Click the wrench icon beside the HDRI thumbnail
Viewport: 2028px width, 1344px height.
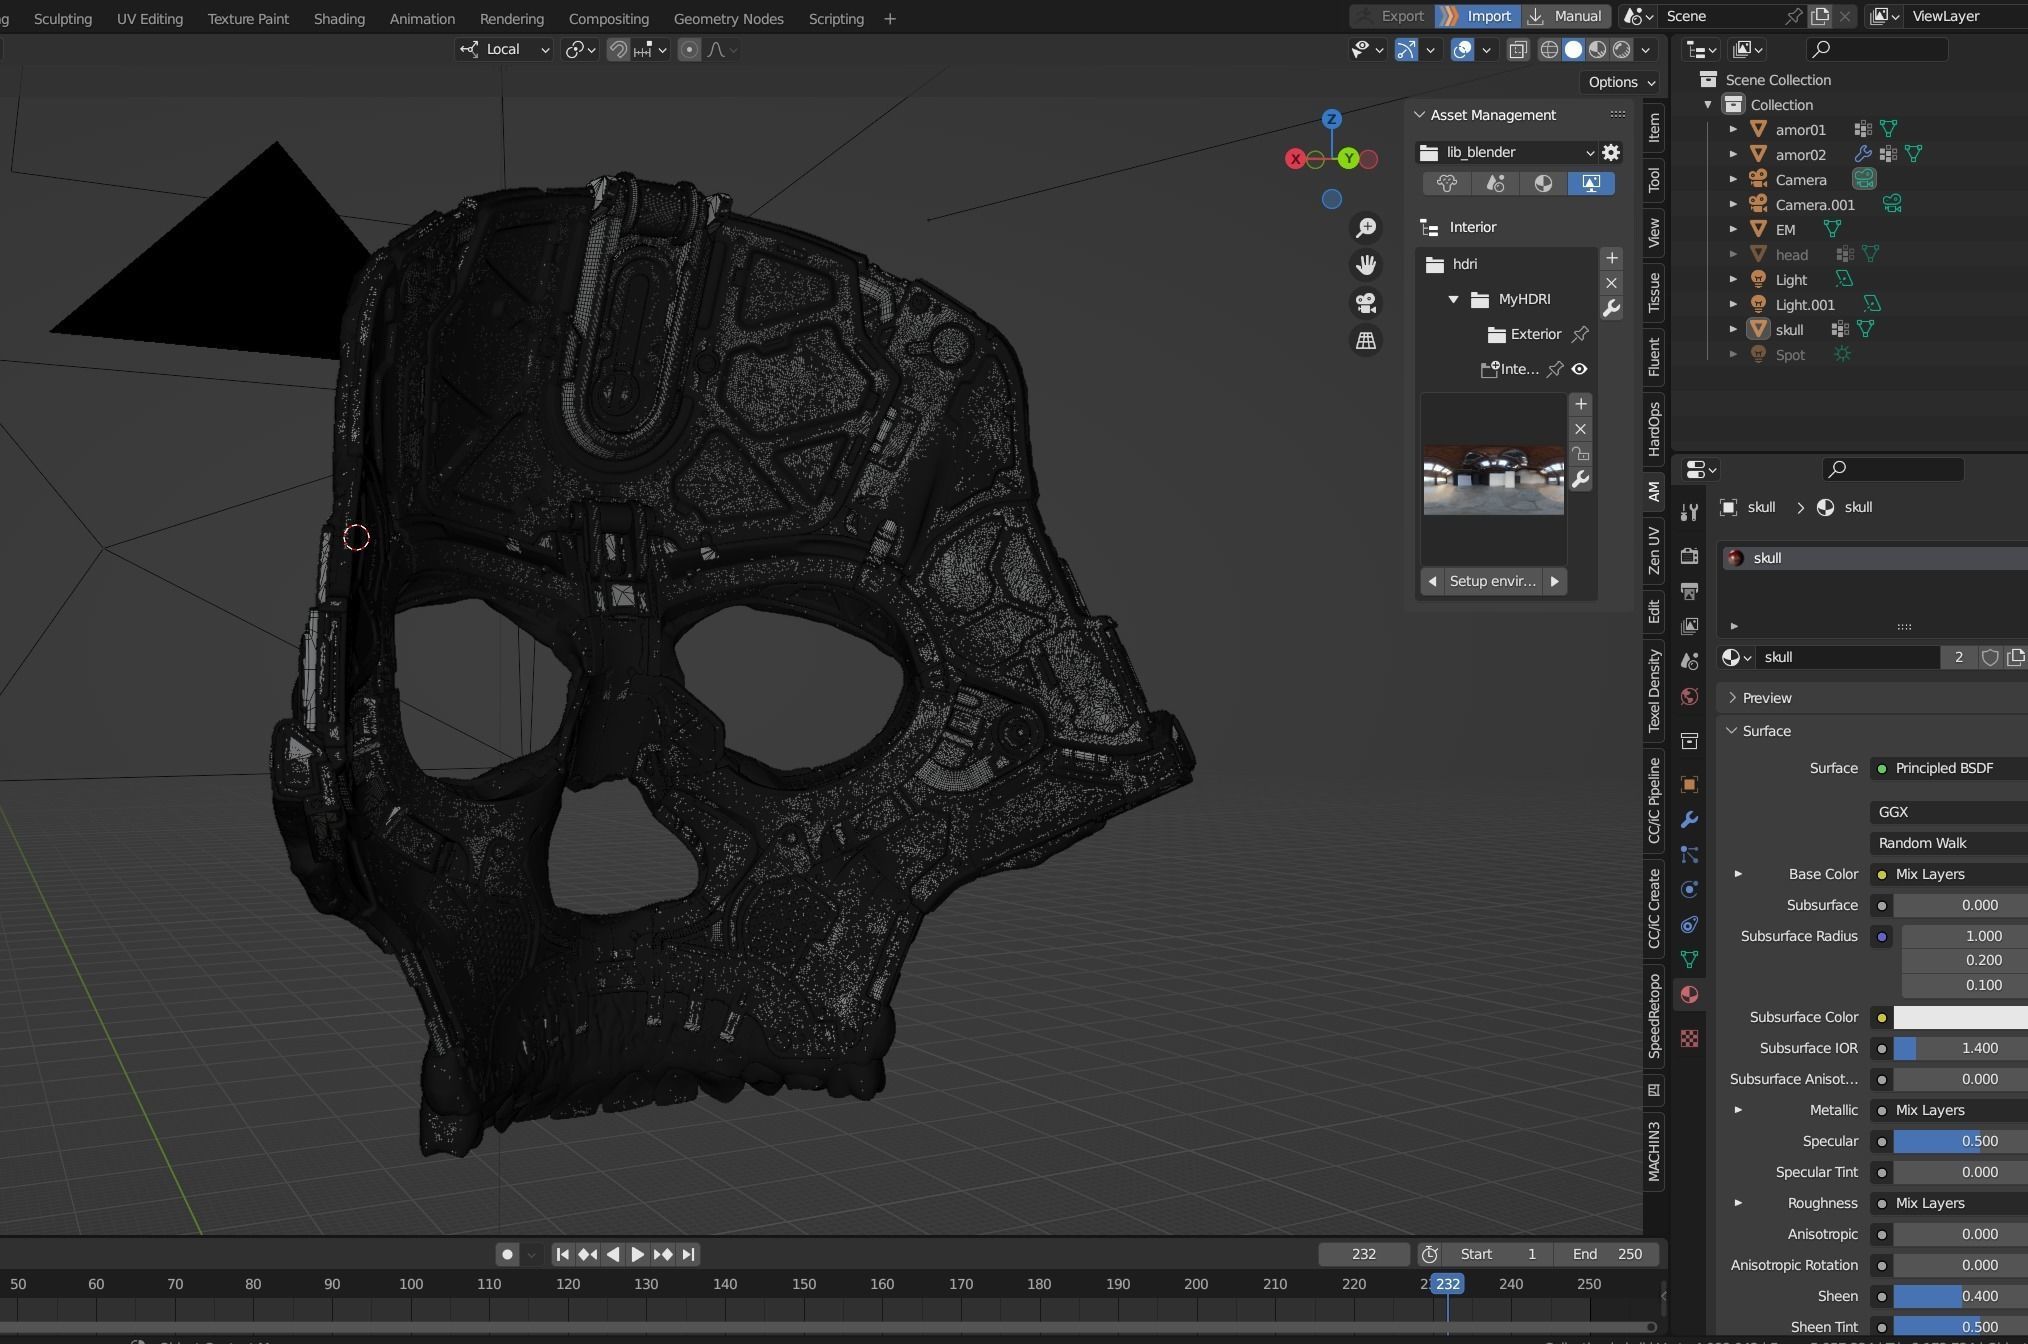point(1580,480)
